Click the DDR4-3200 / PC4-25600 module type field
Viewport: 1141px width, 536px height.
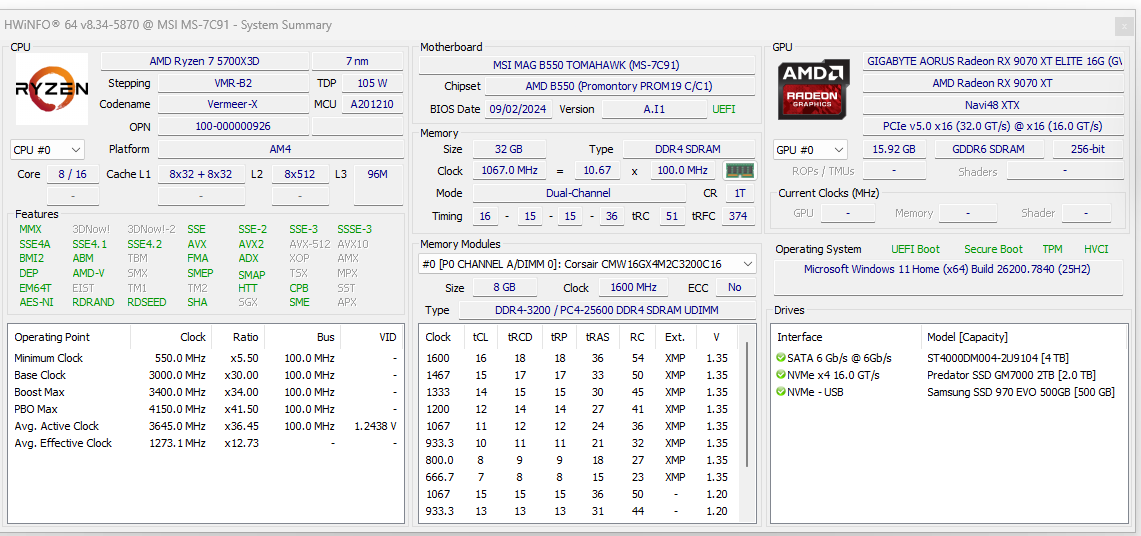[x=607, y=311]
